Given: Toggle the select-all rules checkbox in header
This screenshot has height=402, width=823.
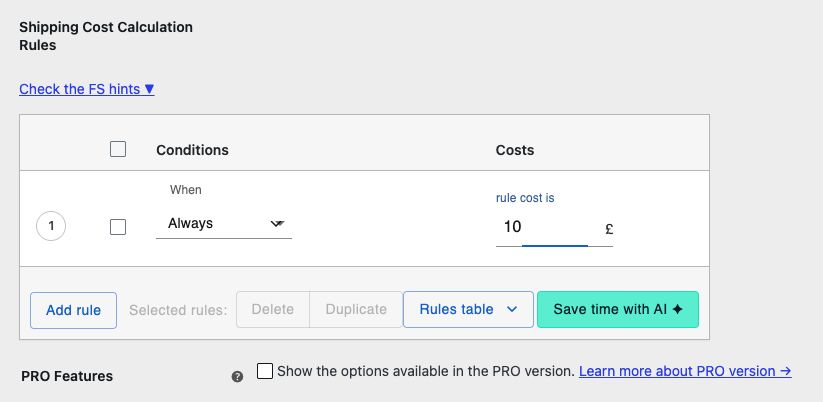Looking at the screenshot, I should (x=118, y=150).
